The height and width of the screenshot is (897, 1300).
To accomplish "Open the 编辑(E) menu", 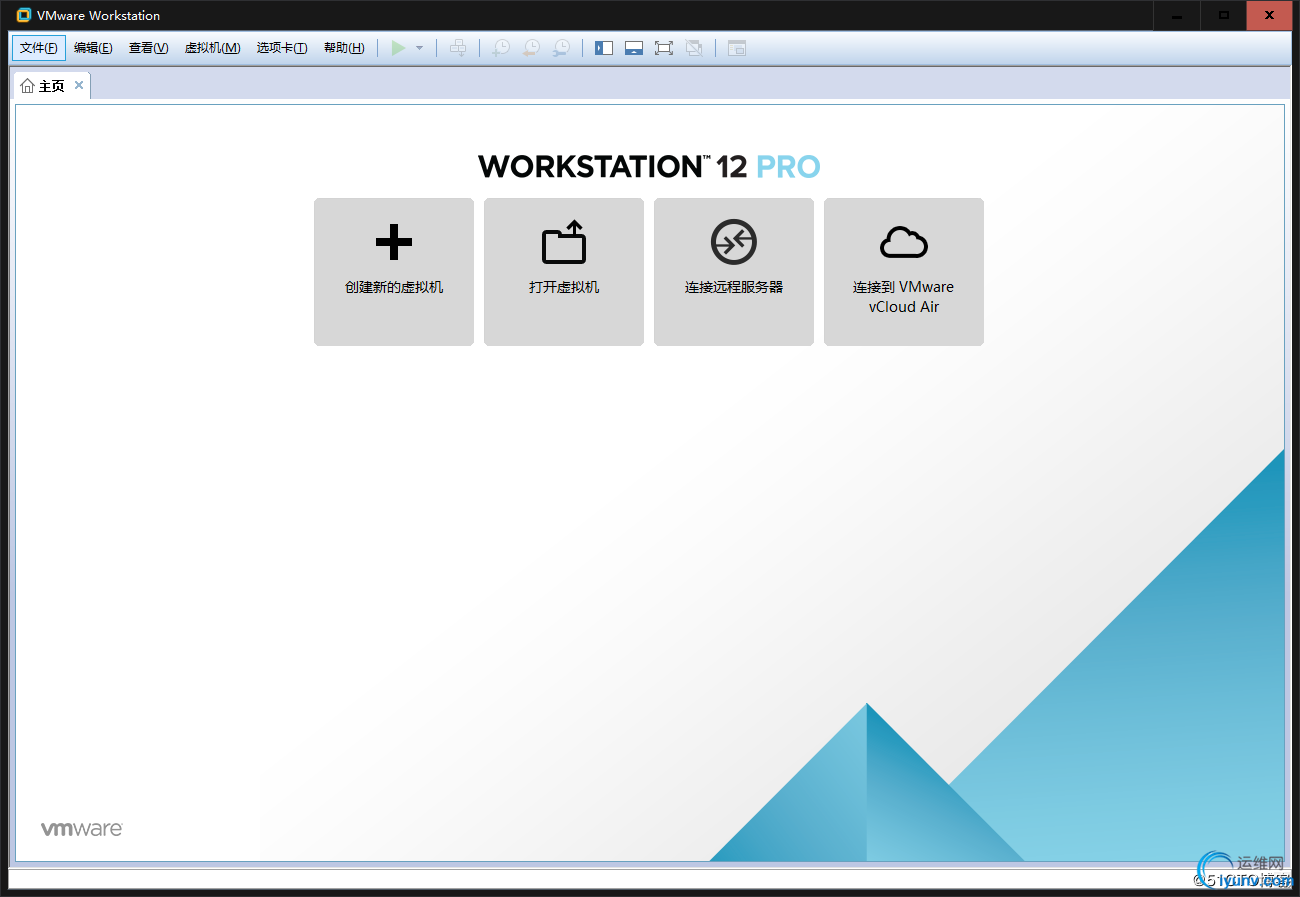I will point(93,48).
